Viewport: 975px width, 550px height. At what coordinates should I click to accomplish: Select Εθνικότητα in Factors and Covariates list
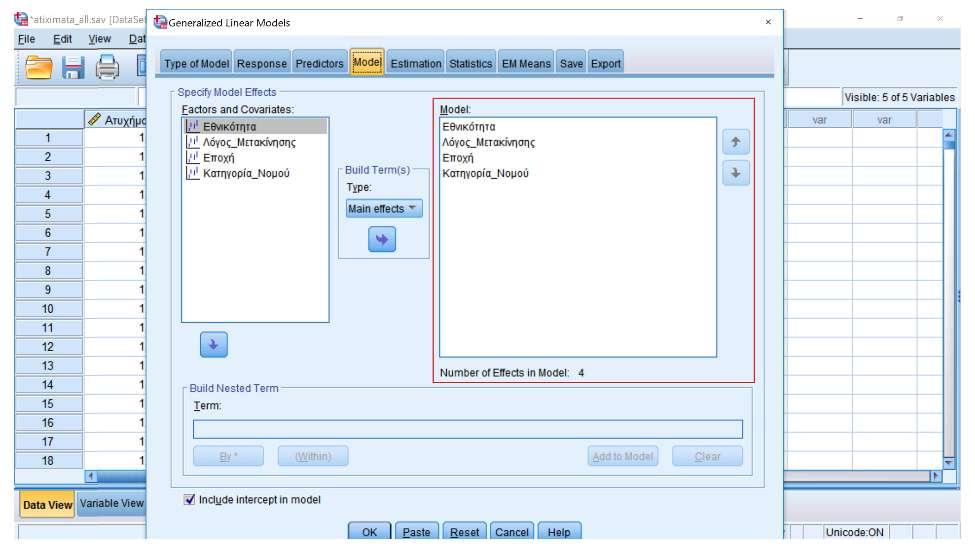[255, 126]
